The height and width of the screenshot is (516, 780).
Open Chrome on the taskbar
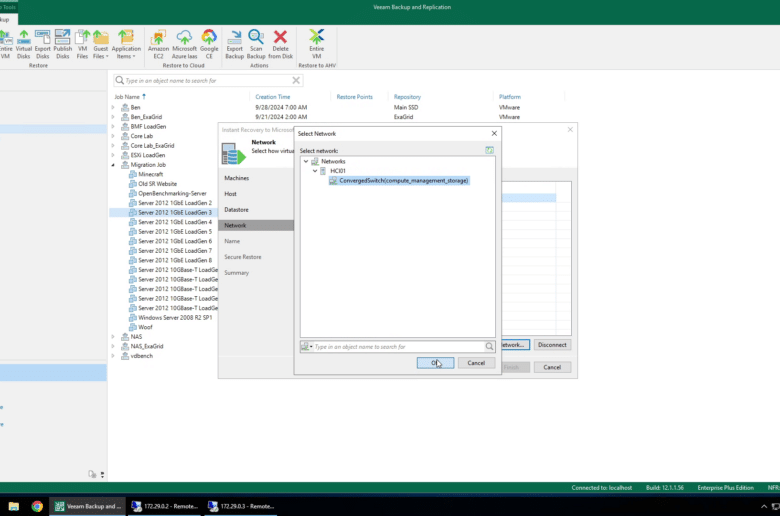[x=37, y=506]
